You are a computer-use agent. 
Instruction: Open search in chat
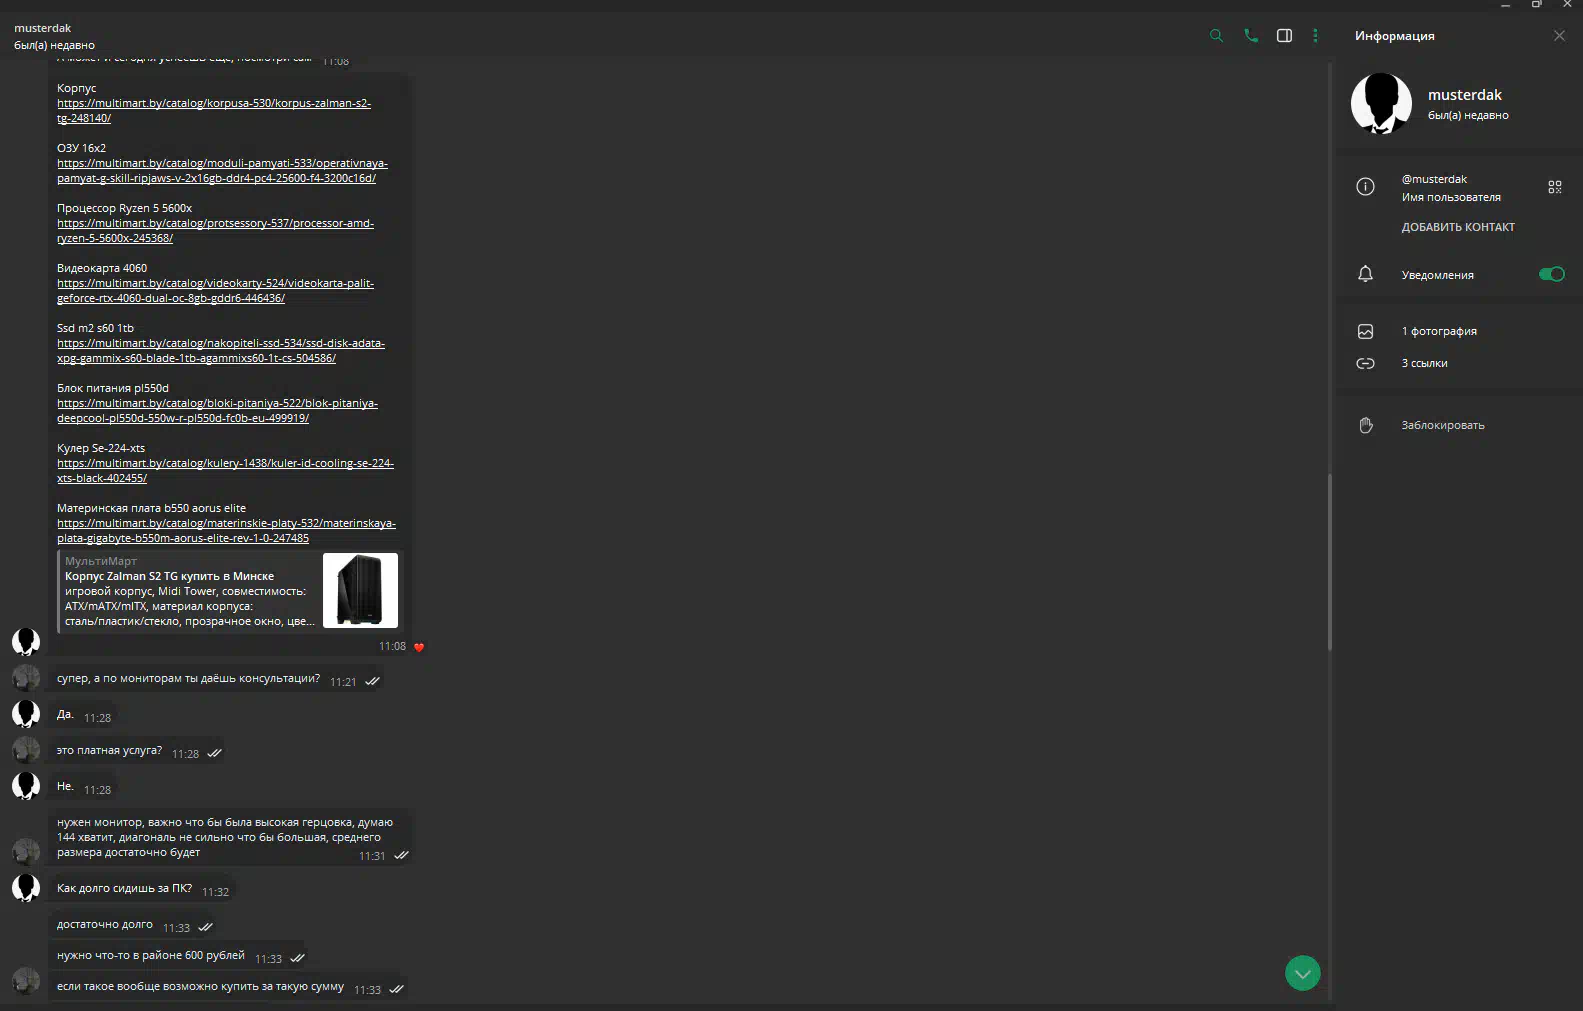point(1216,36)
